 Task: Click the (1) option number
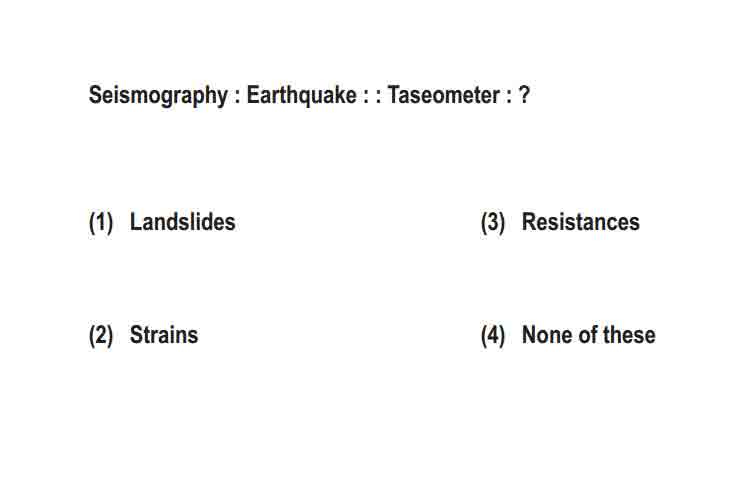pyautogui.click(x=101, y=222)
